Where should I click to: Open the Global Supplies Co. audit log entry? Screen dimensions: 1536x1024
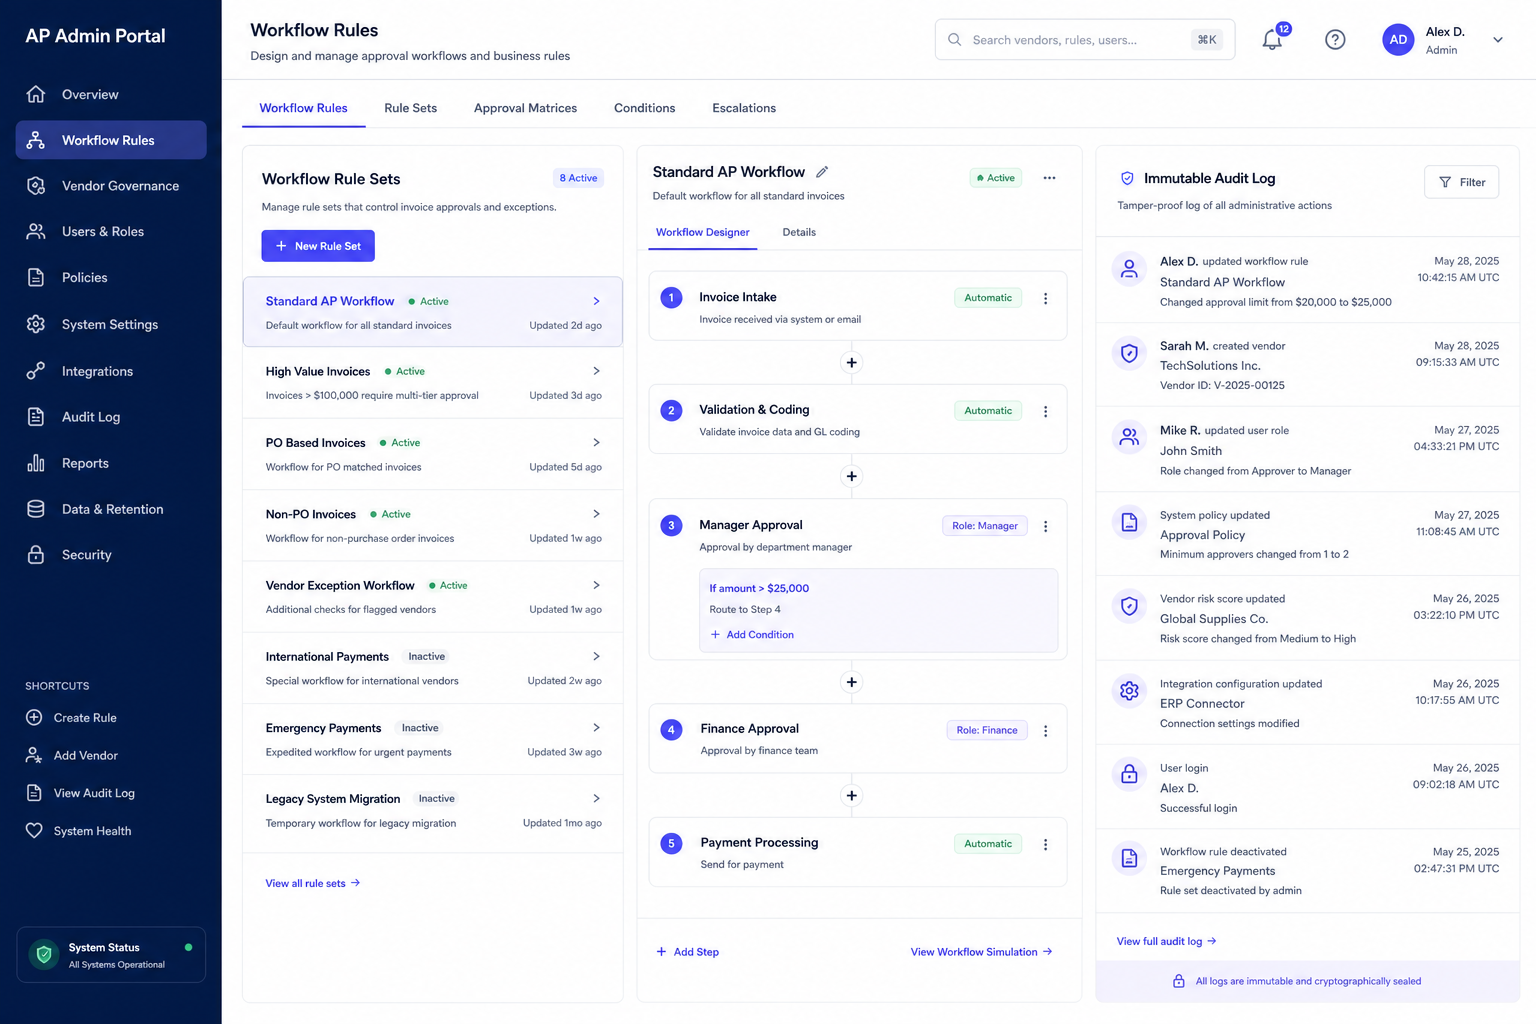[1307, 618]
